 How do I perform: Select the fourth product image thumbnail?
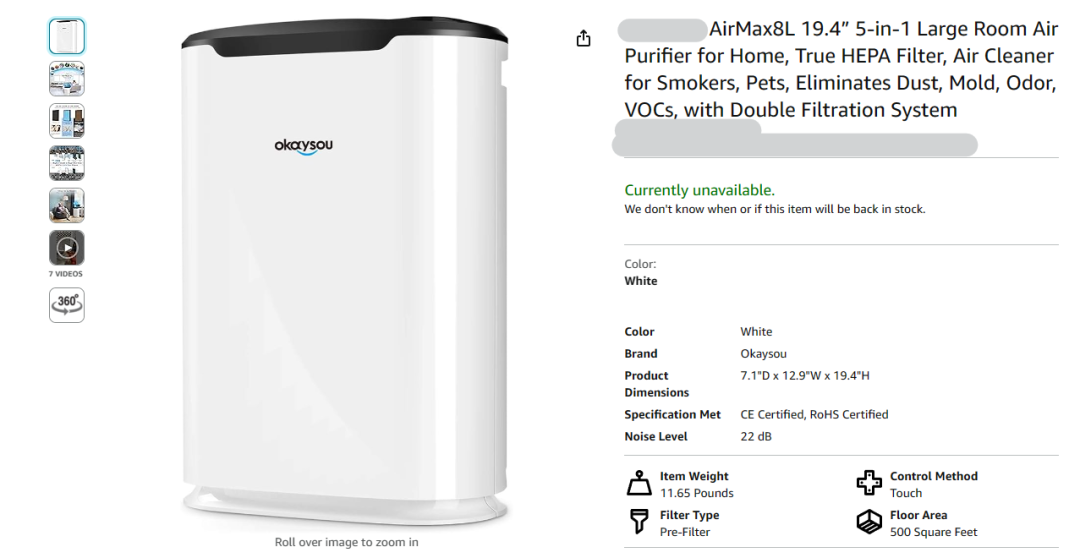coord(67,163)
